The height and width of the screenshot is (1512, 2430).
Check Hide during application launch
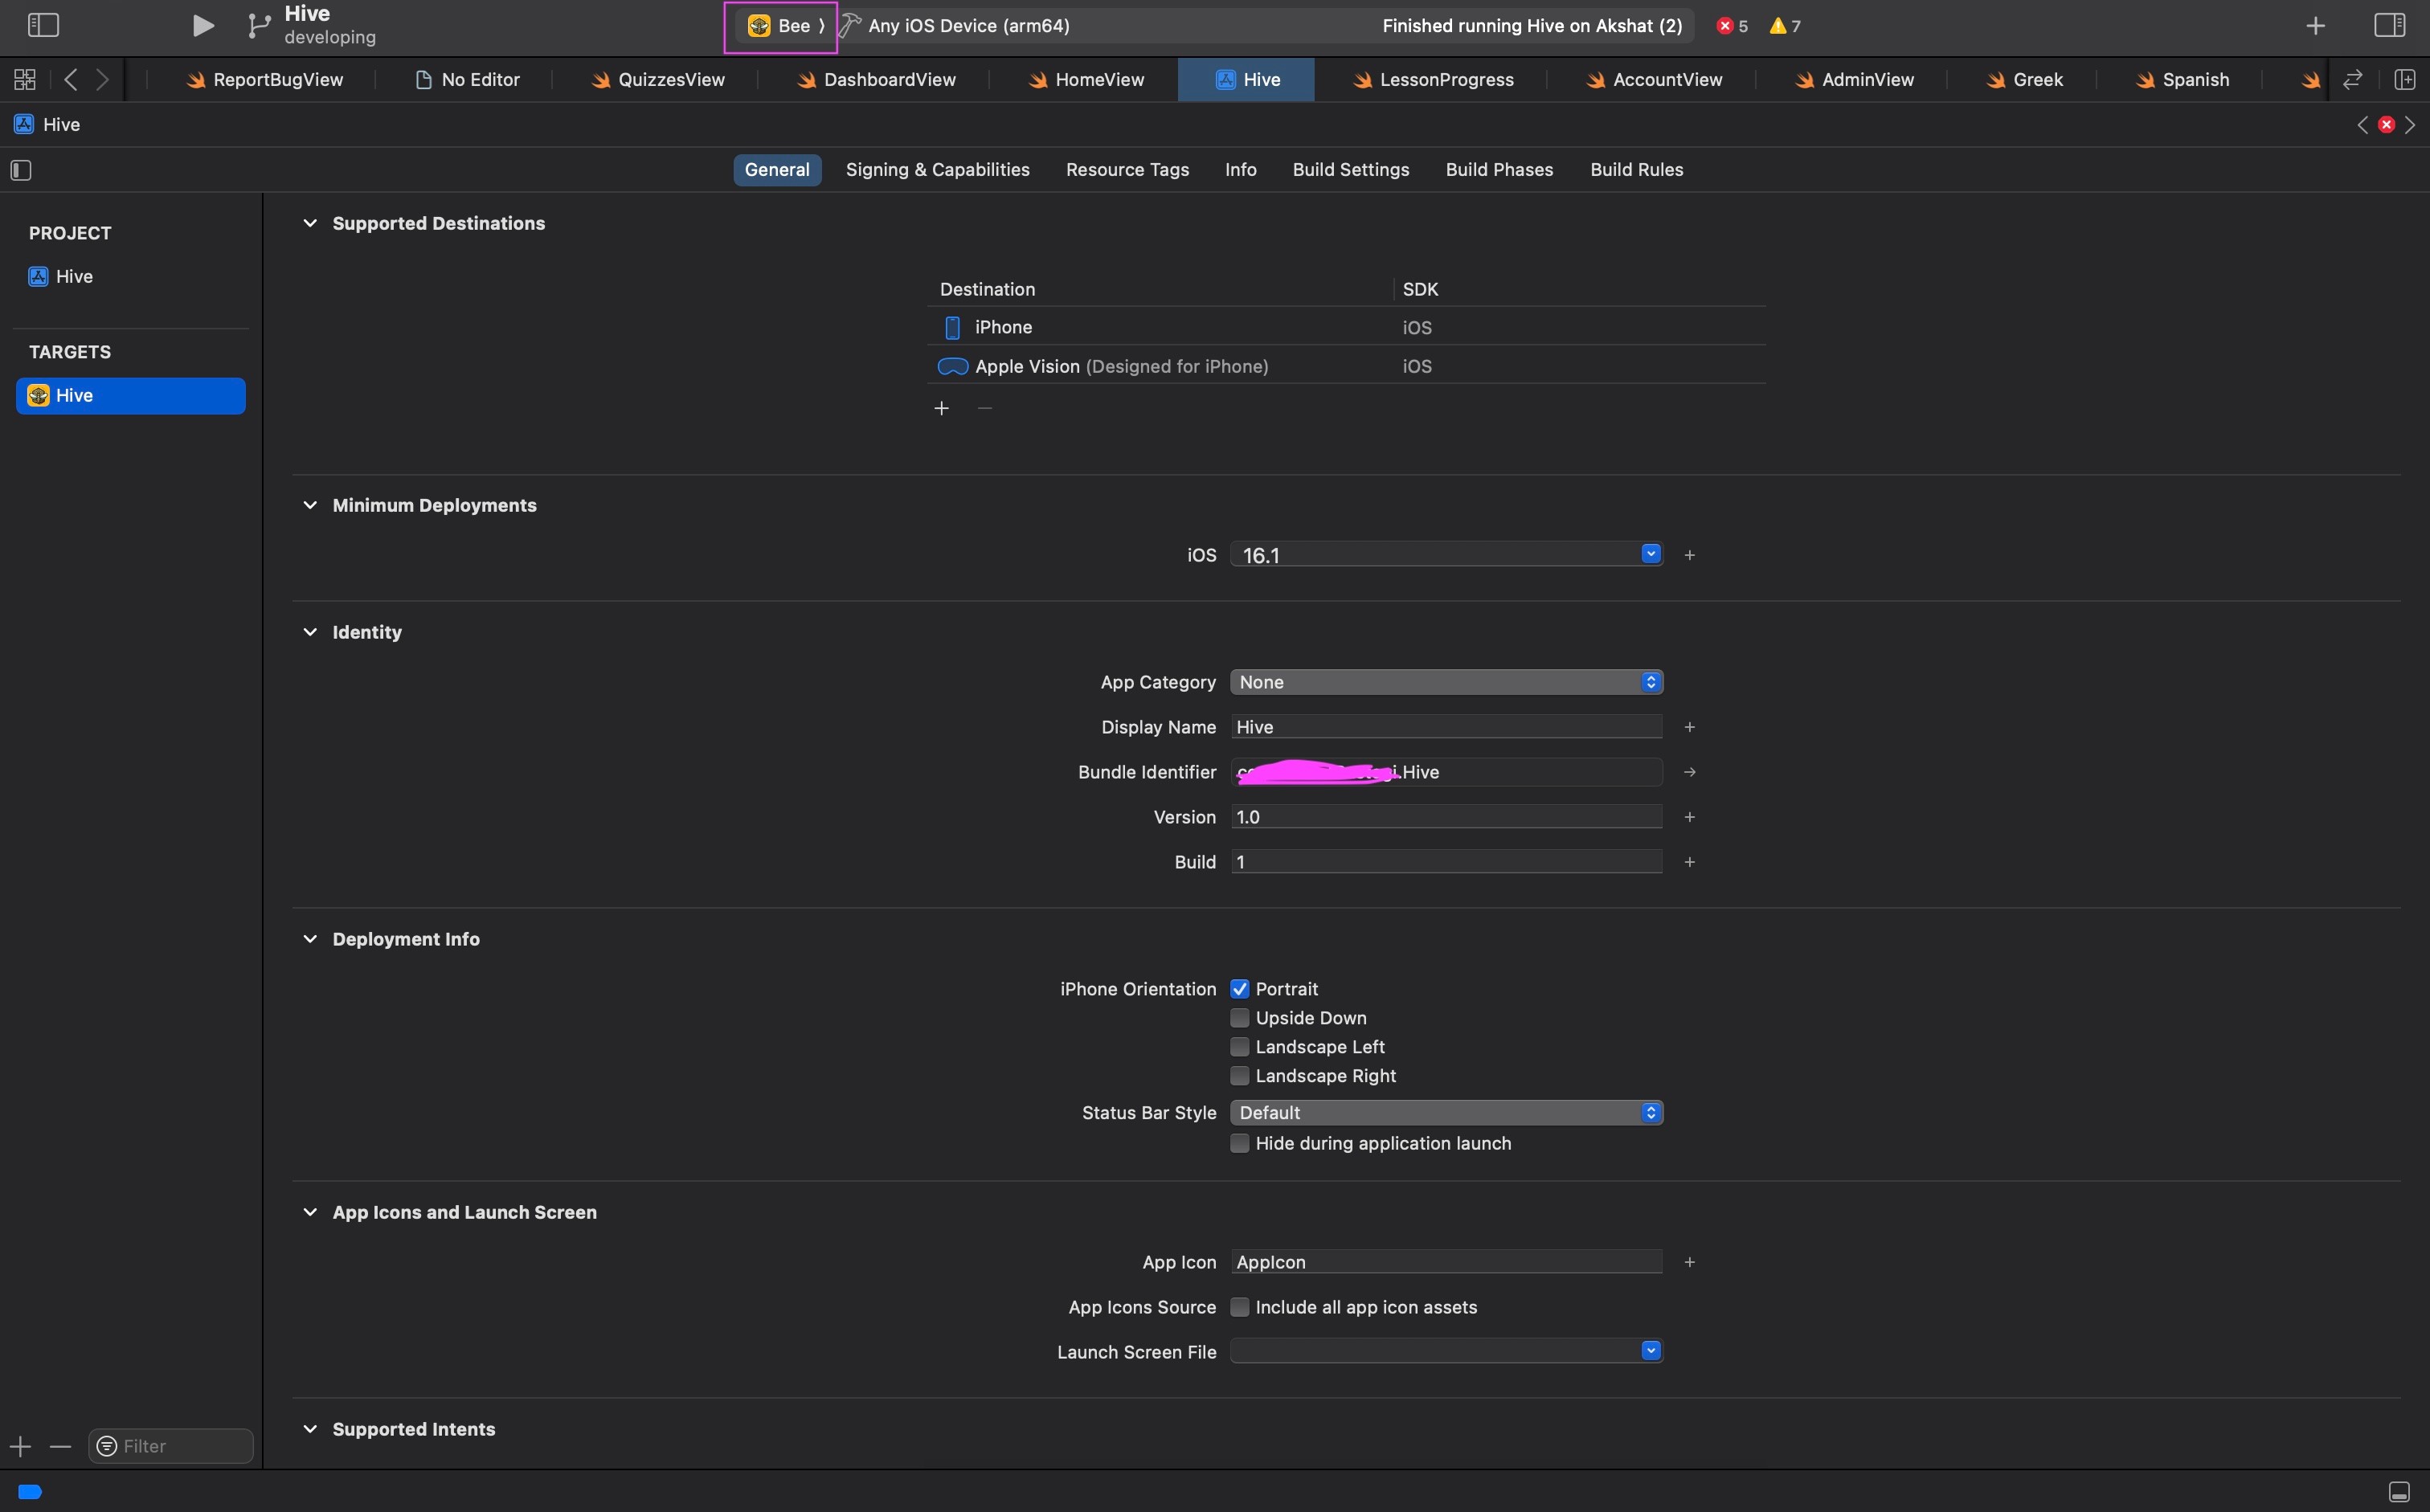[x=1239, y=1143]
